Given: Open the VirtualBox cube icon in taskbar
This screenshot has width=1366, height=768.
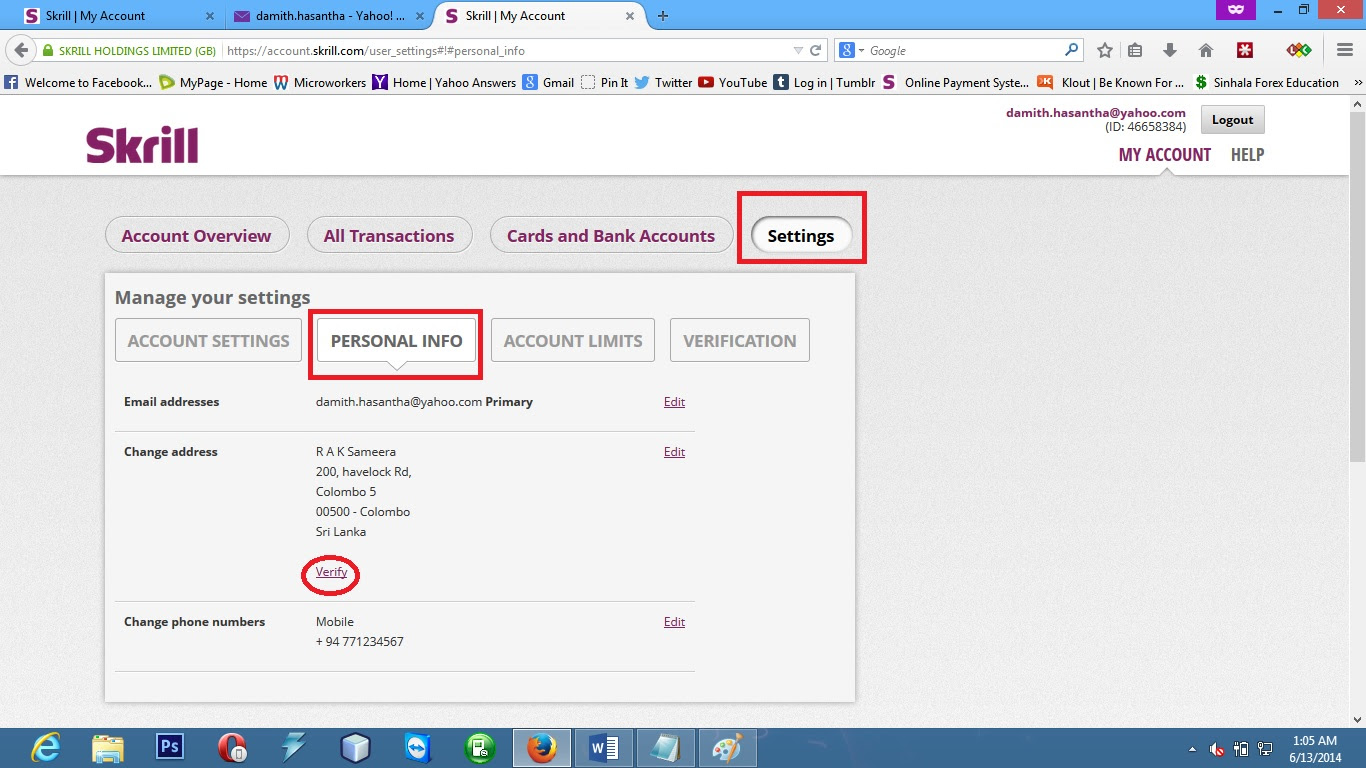Looking at the screenshot, I should click(x=356, y=748).
